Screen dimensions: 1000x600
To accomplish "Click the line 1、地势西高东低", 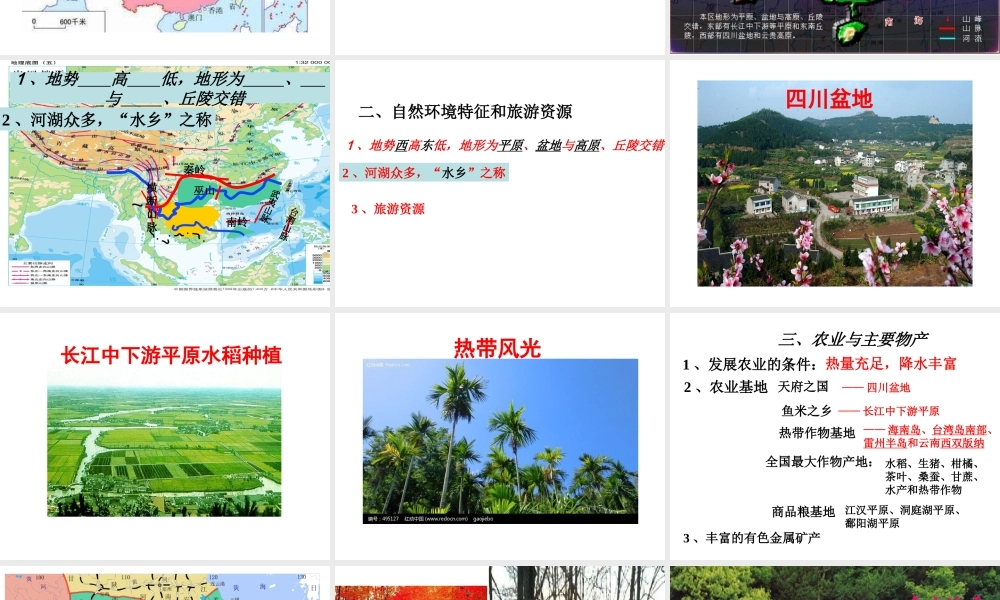I will (x=506, y=145).
